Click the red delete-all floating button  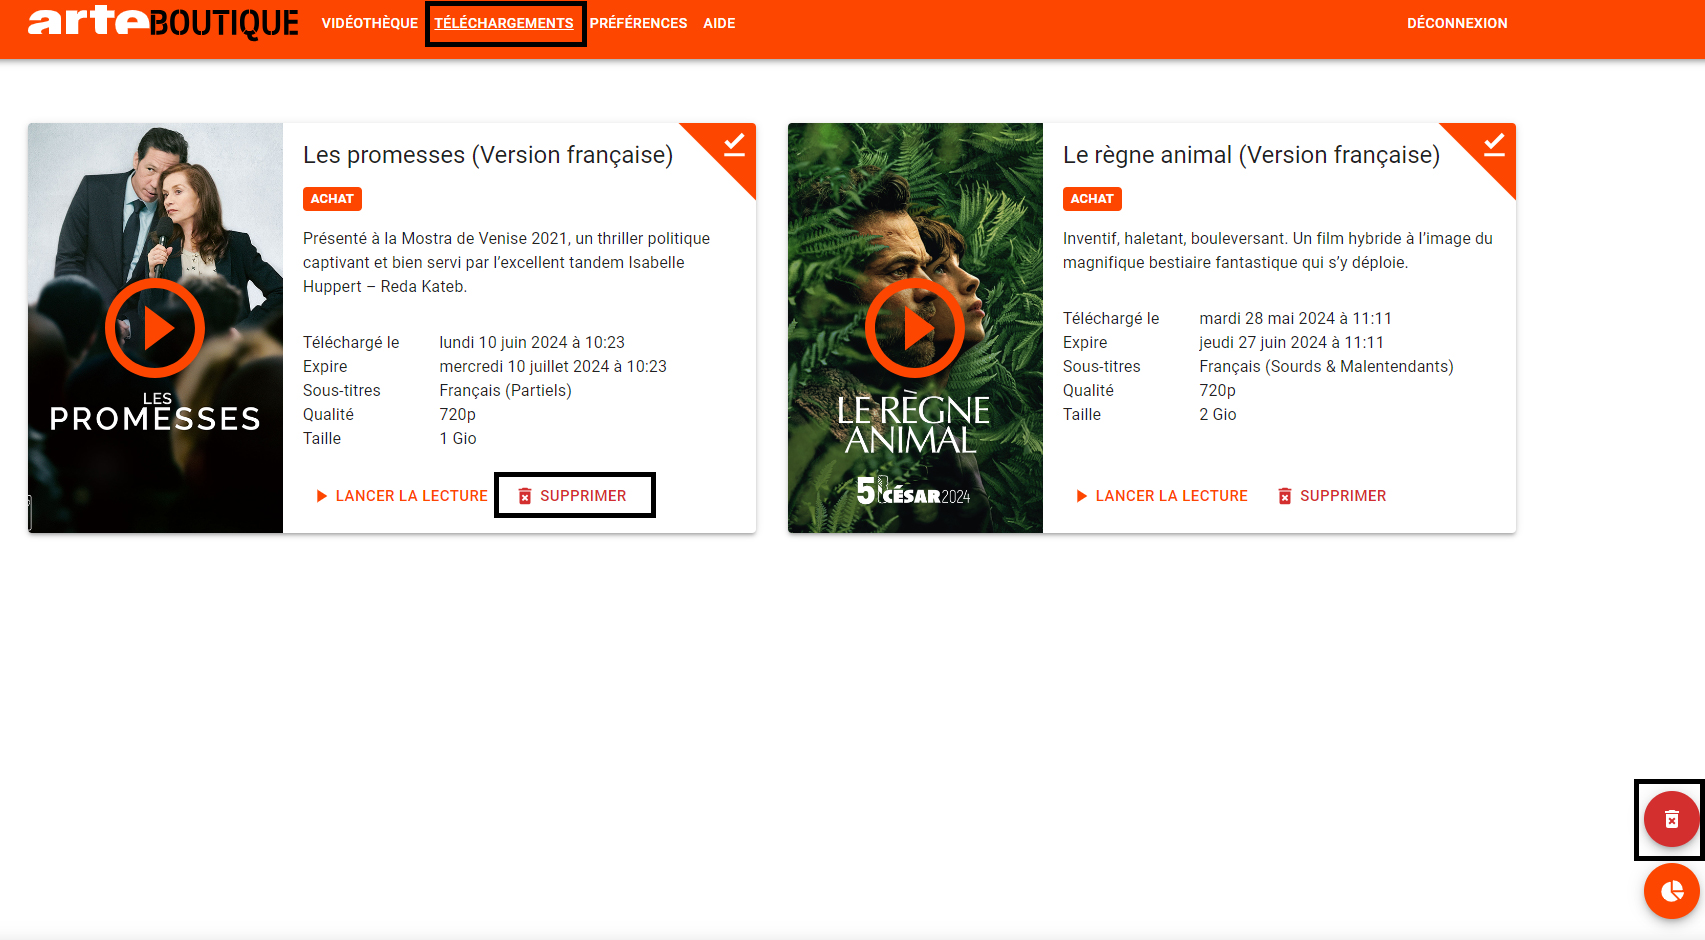pyautogui.click(x=1672, y=820)
